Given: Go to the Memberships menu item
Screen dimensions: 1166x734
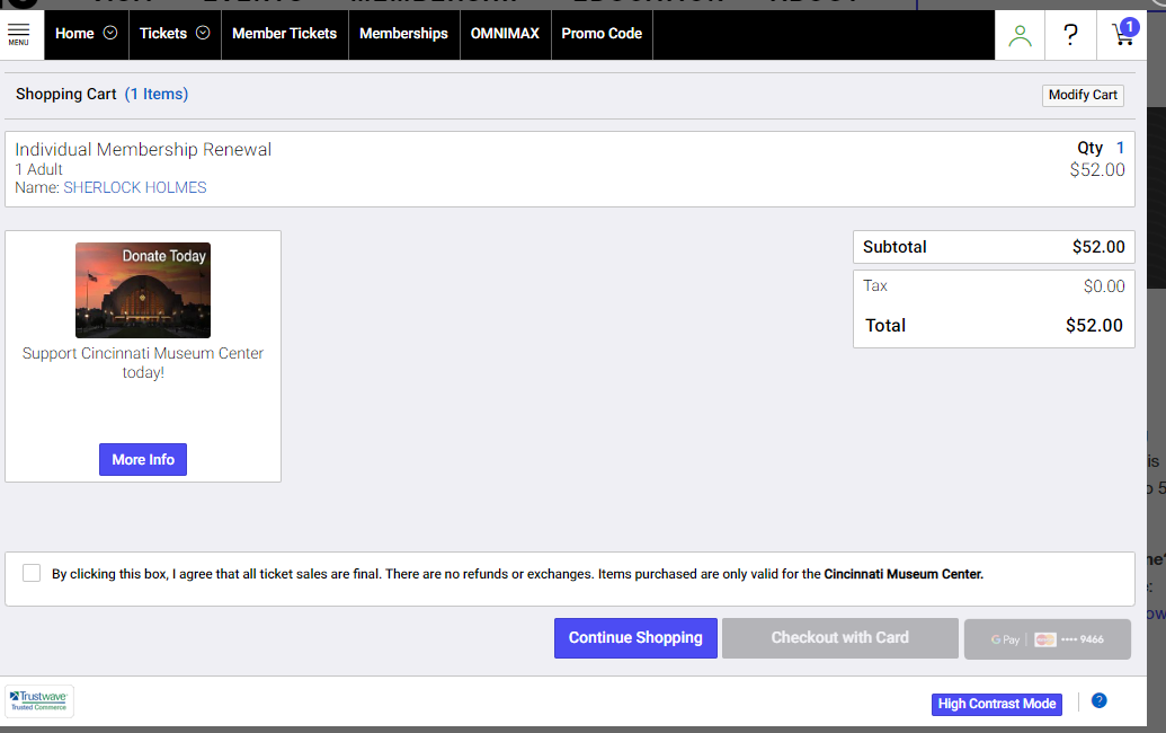Looking at the screenshot, I should (403, 33).
